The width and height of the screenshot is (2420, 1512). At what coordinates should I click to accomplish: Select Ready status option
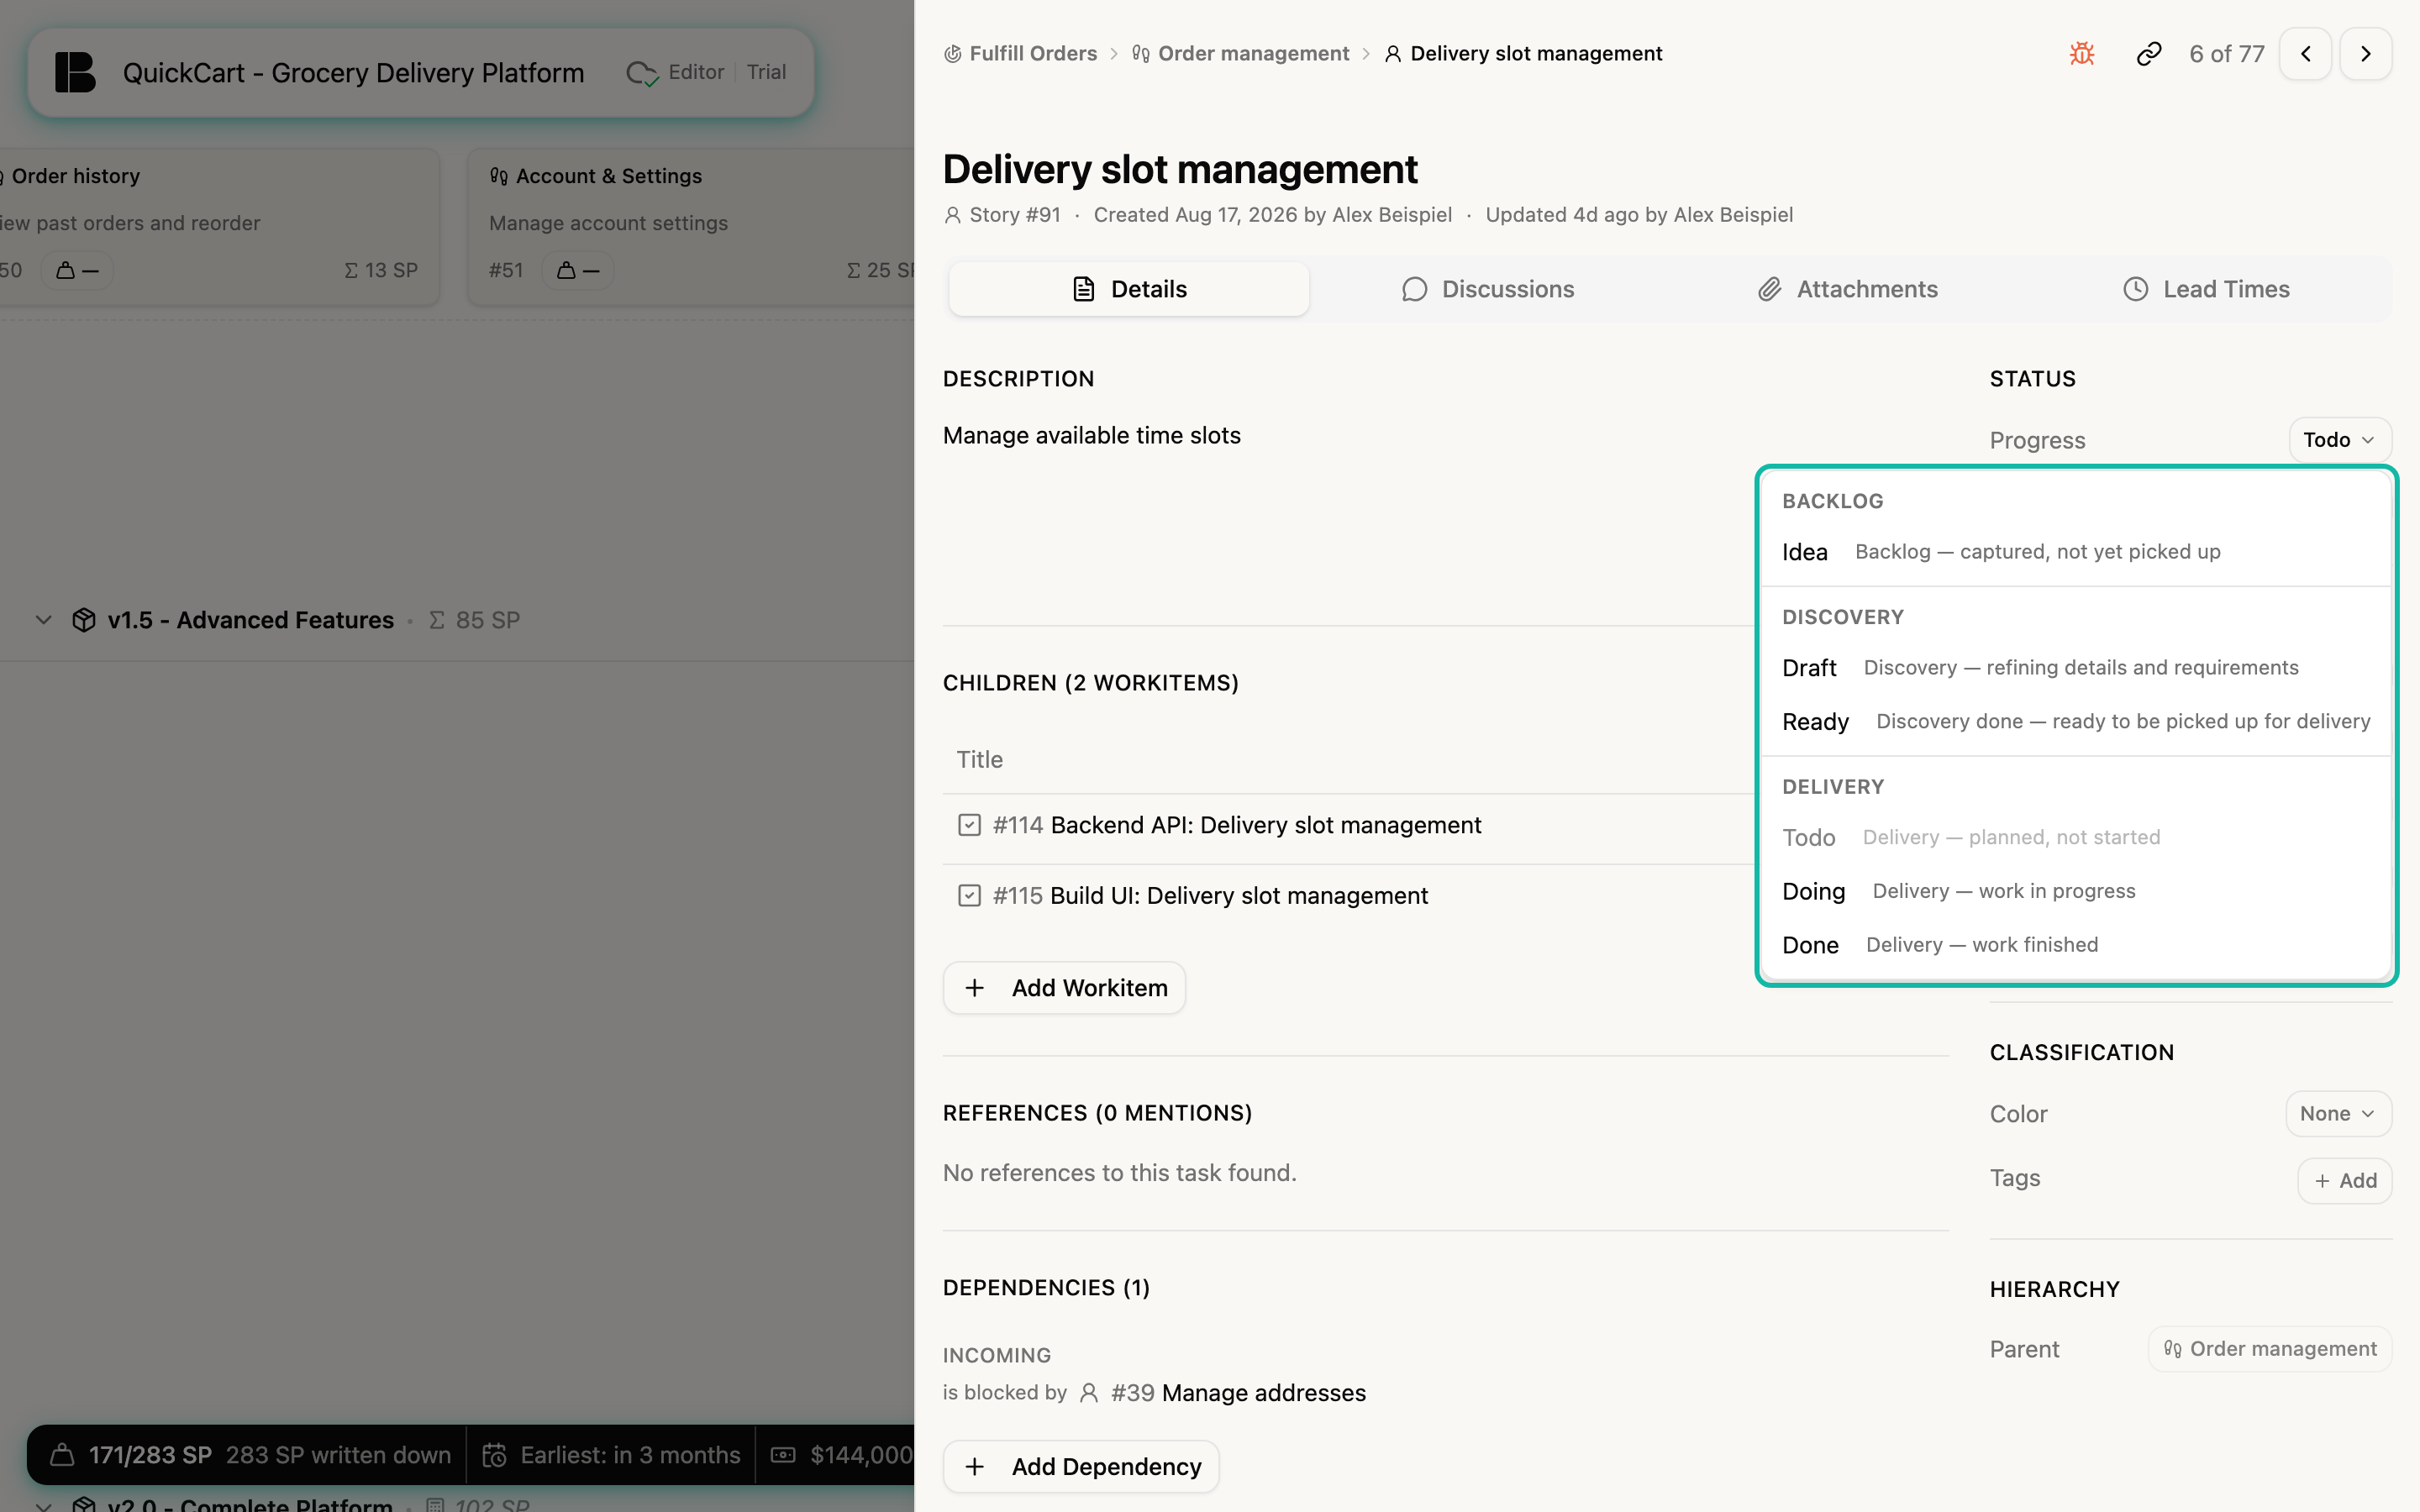pos(2076,722)
